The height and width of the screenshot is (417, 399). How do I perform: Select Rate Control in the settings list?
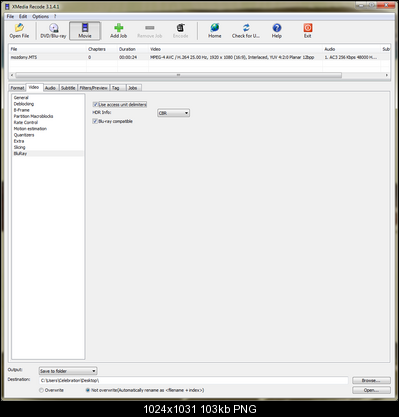click(x=26, y=122)
